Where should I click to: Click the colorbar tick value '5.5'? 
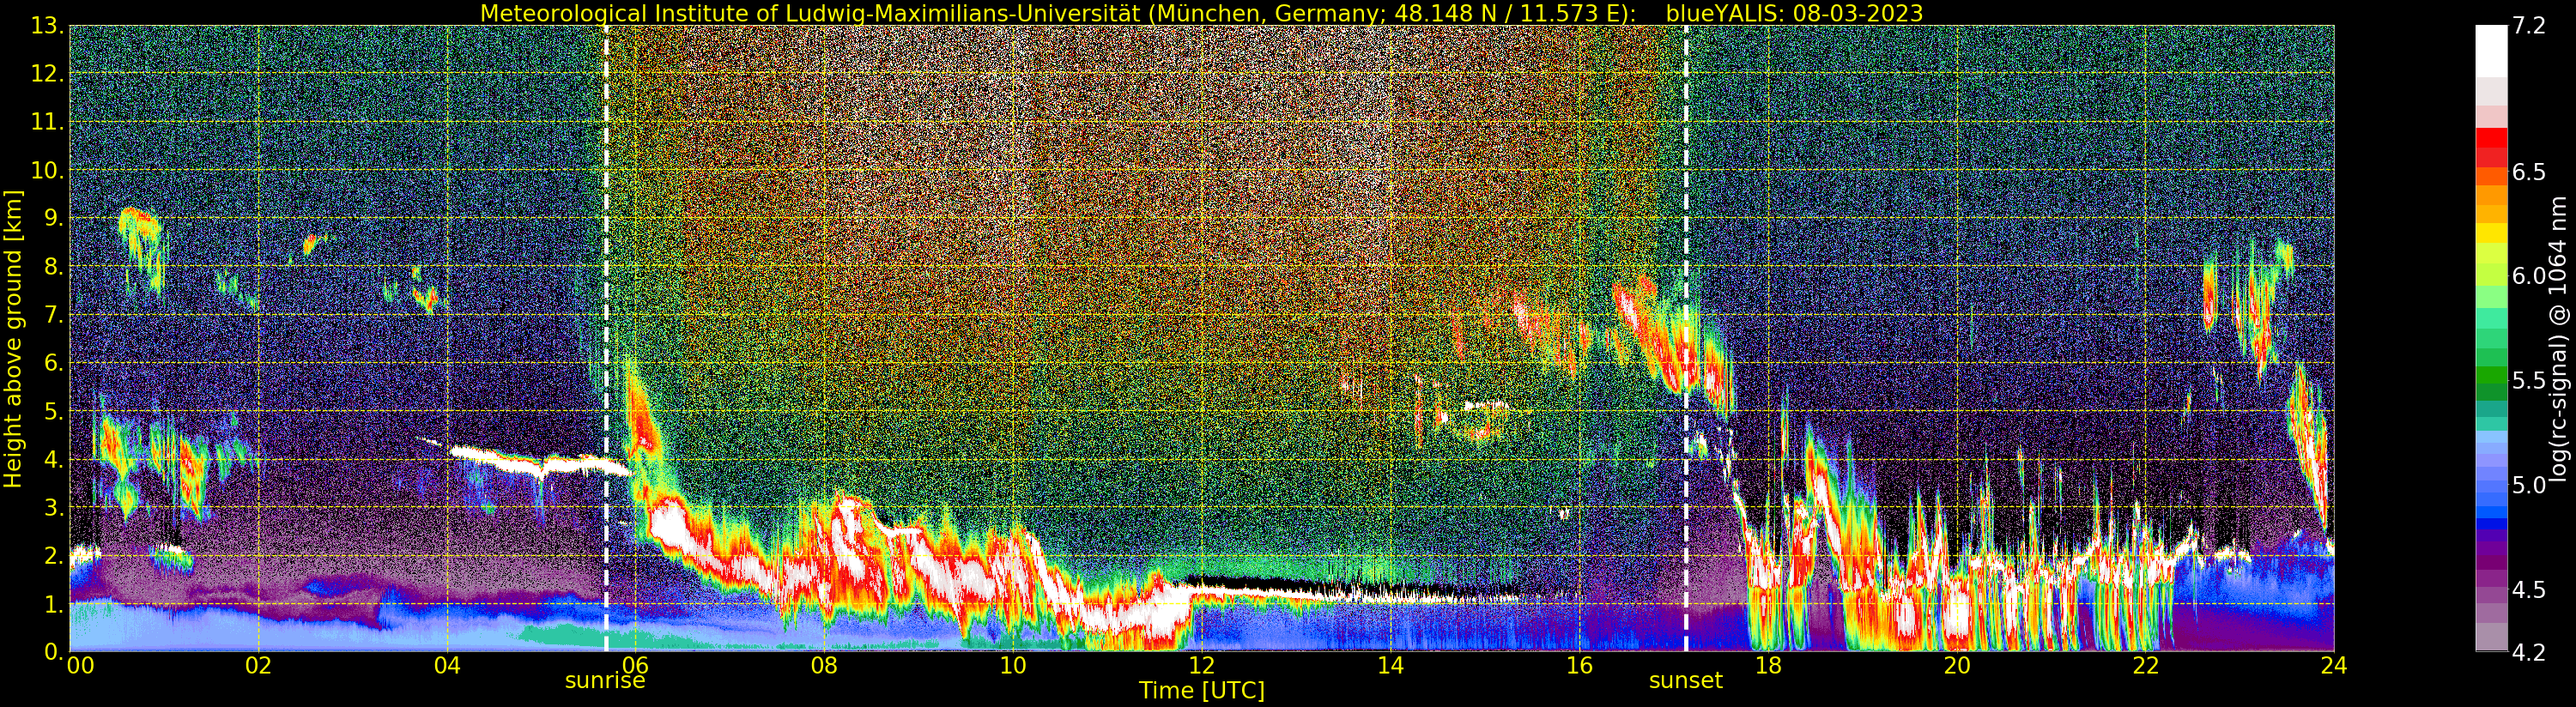[x=2529, y=381]
